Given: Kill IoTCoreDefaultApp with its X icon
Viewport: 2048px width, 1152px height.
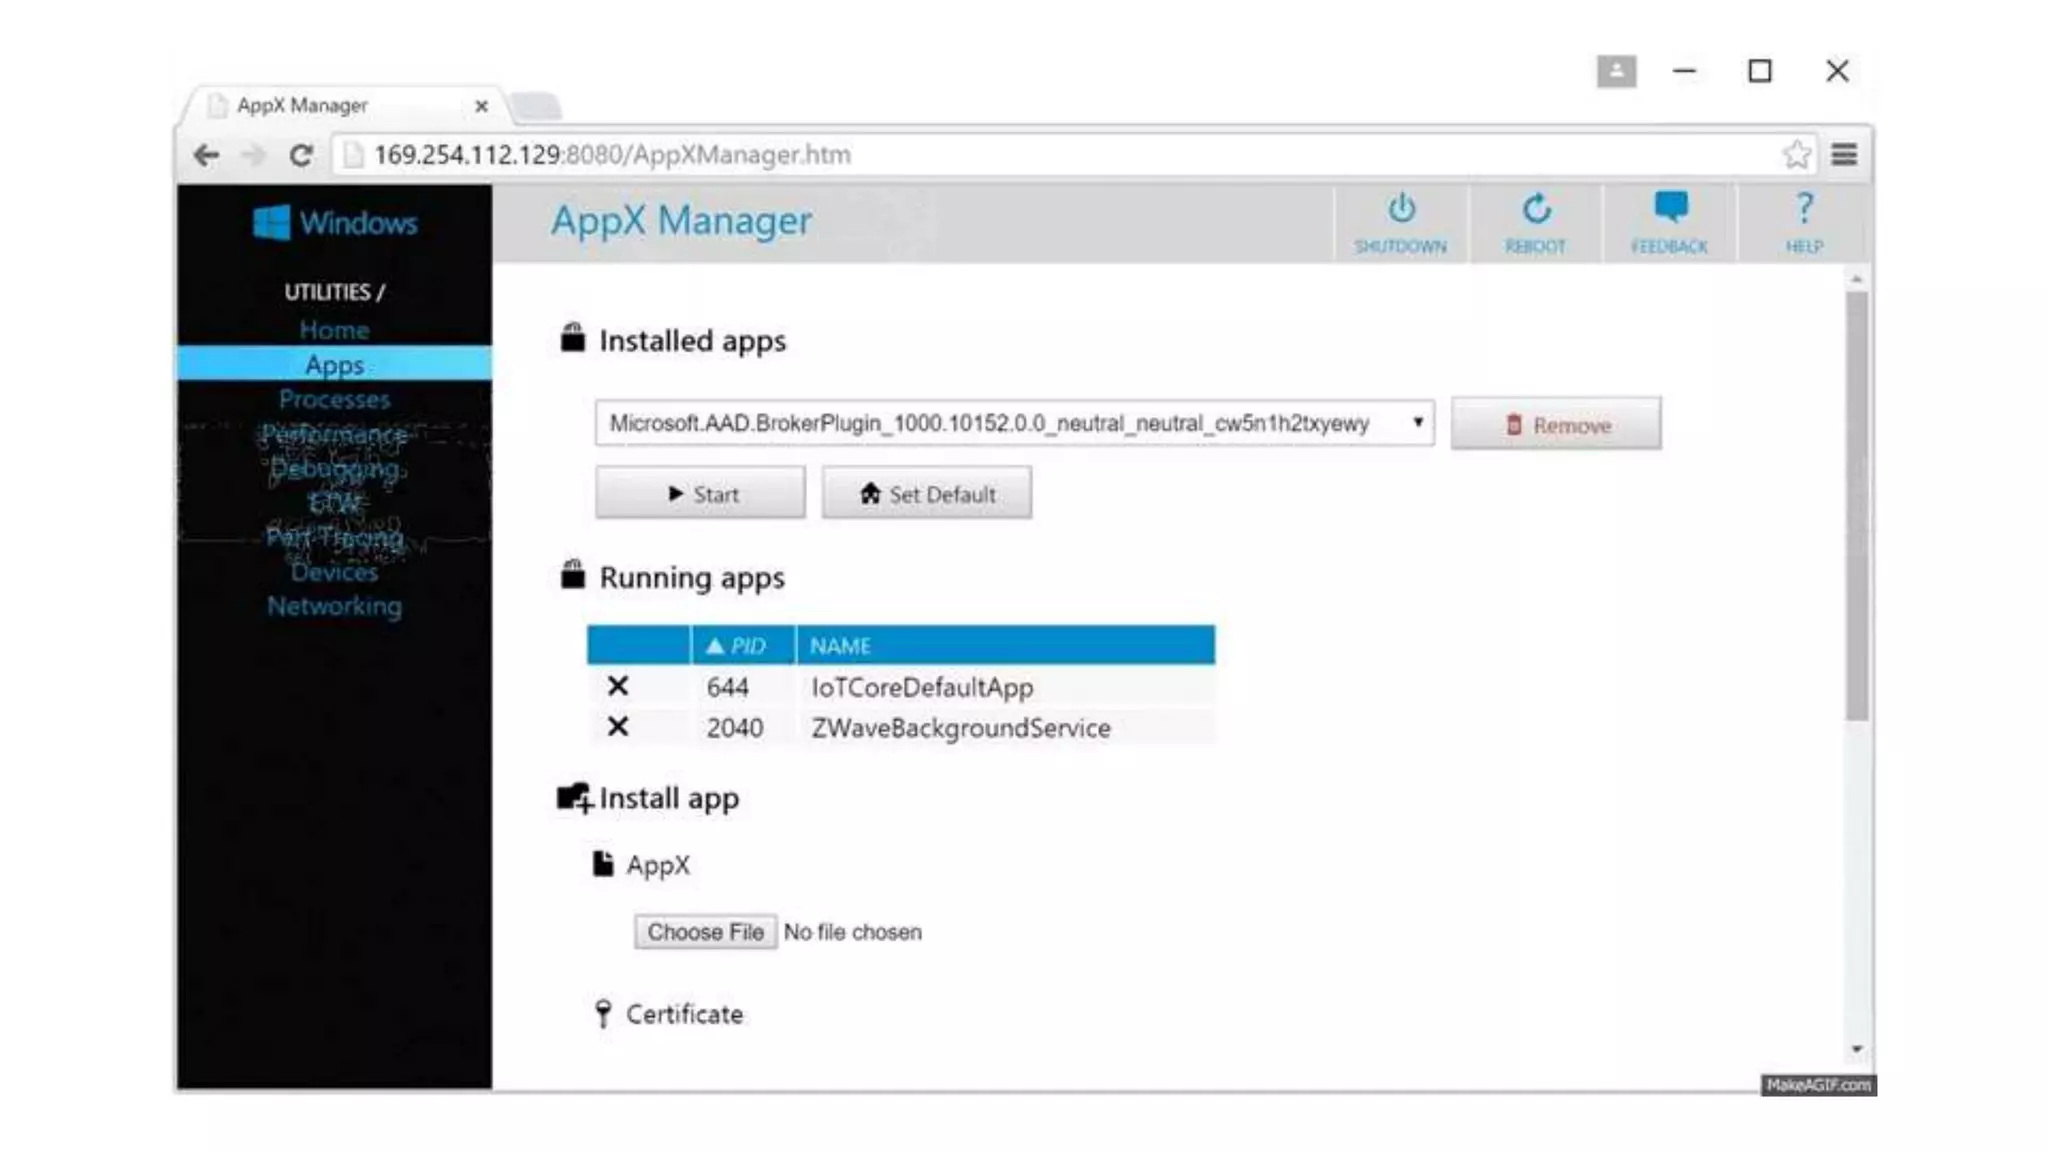Looking at the screenshot, I should click(x=618, y=687).
